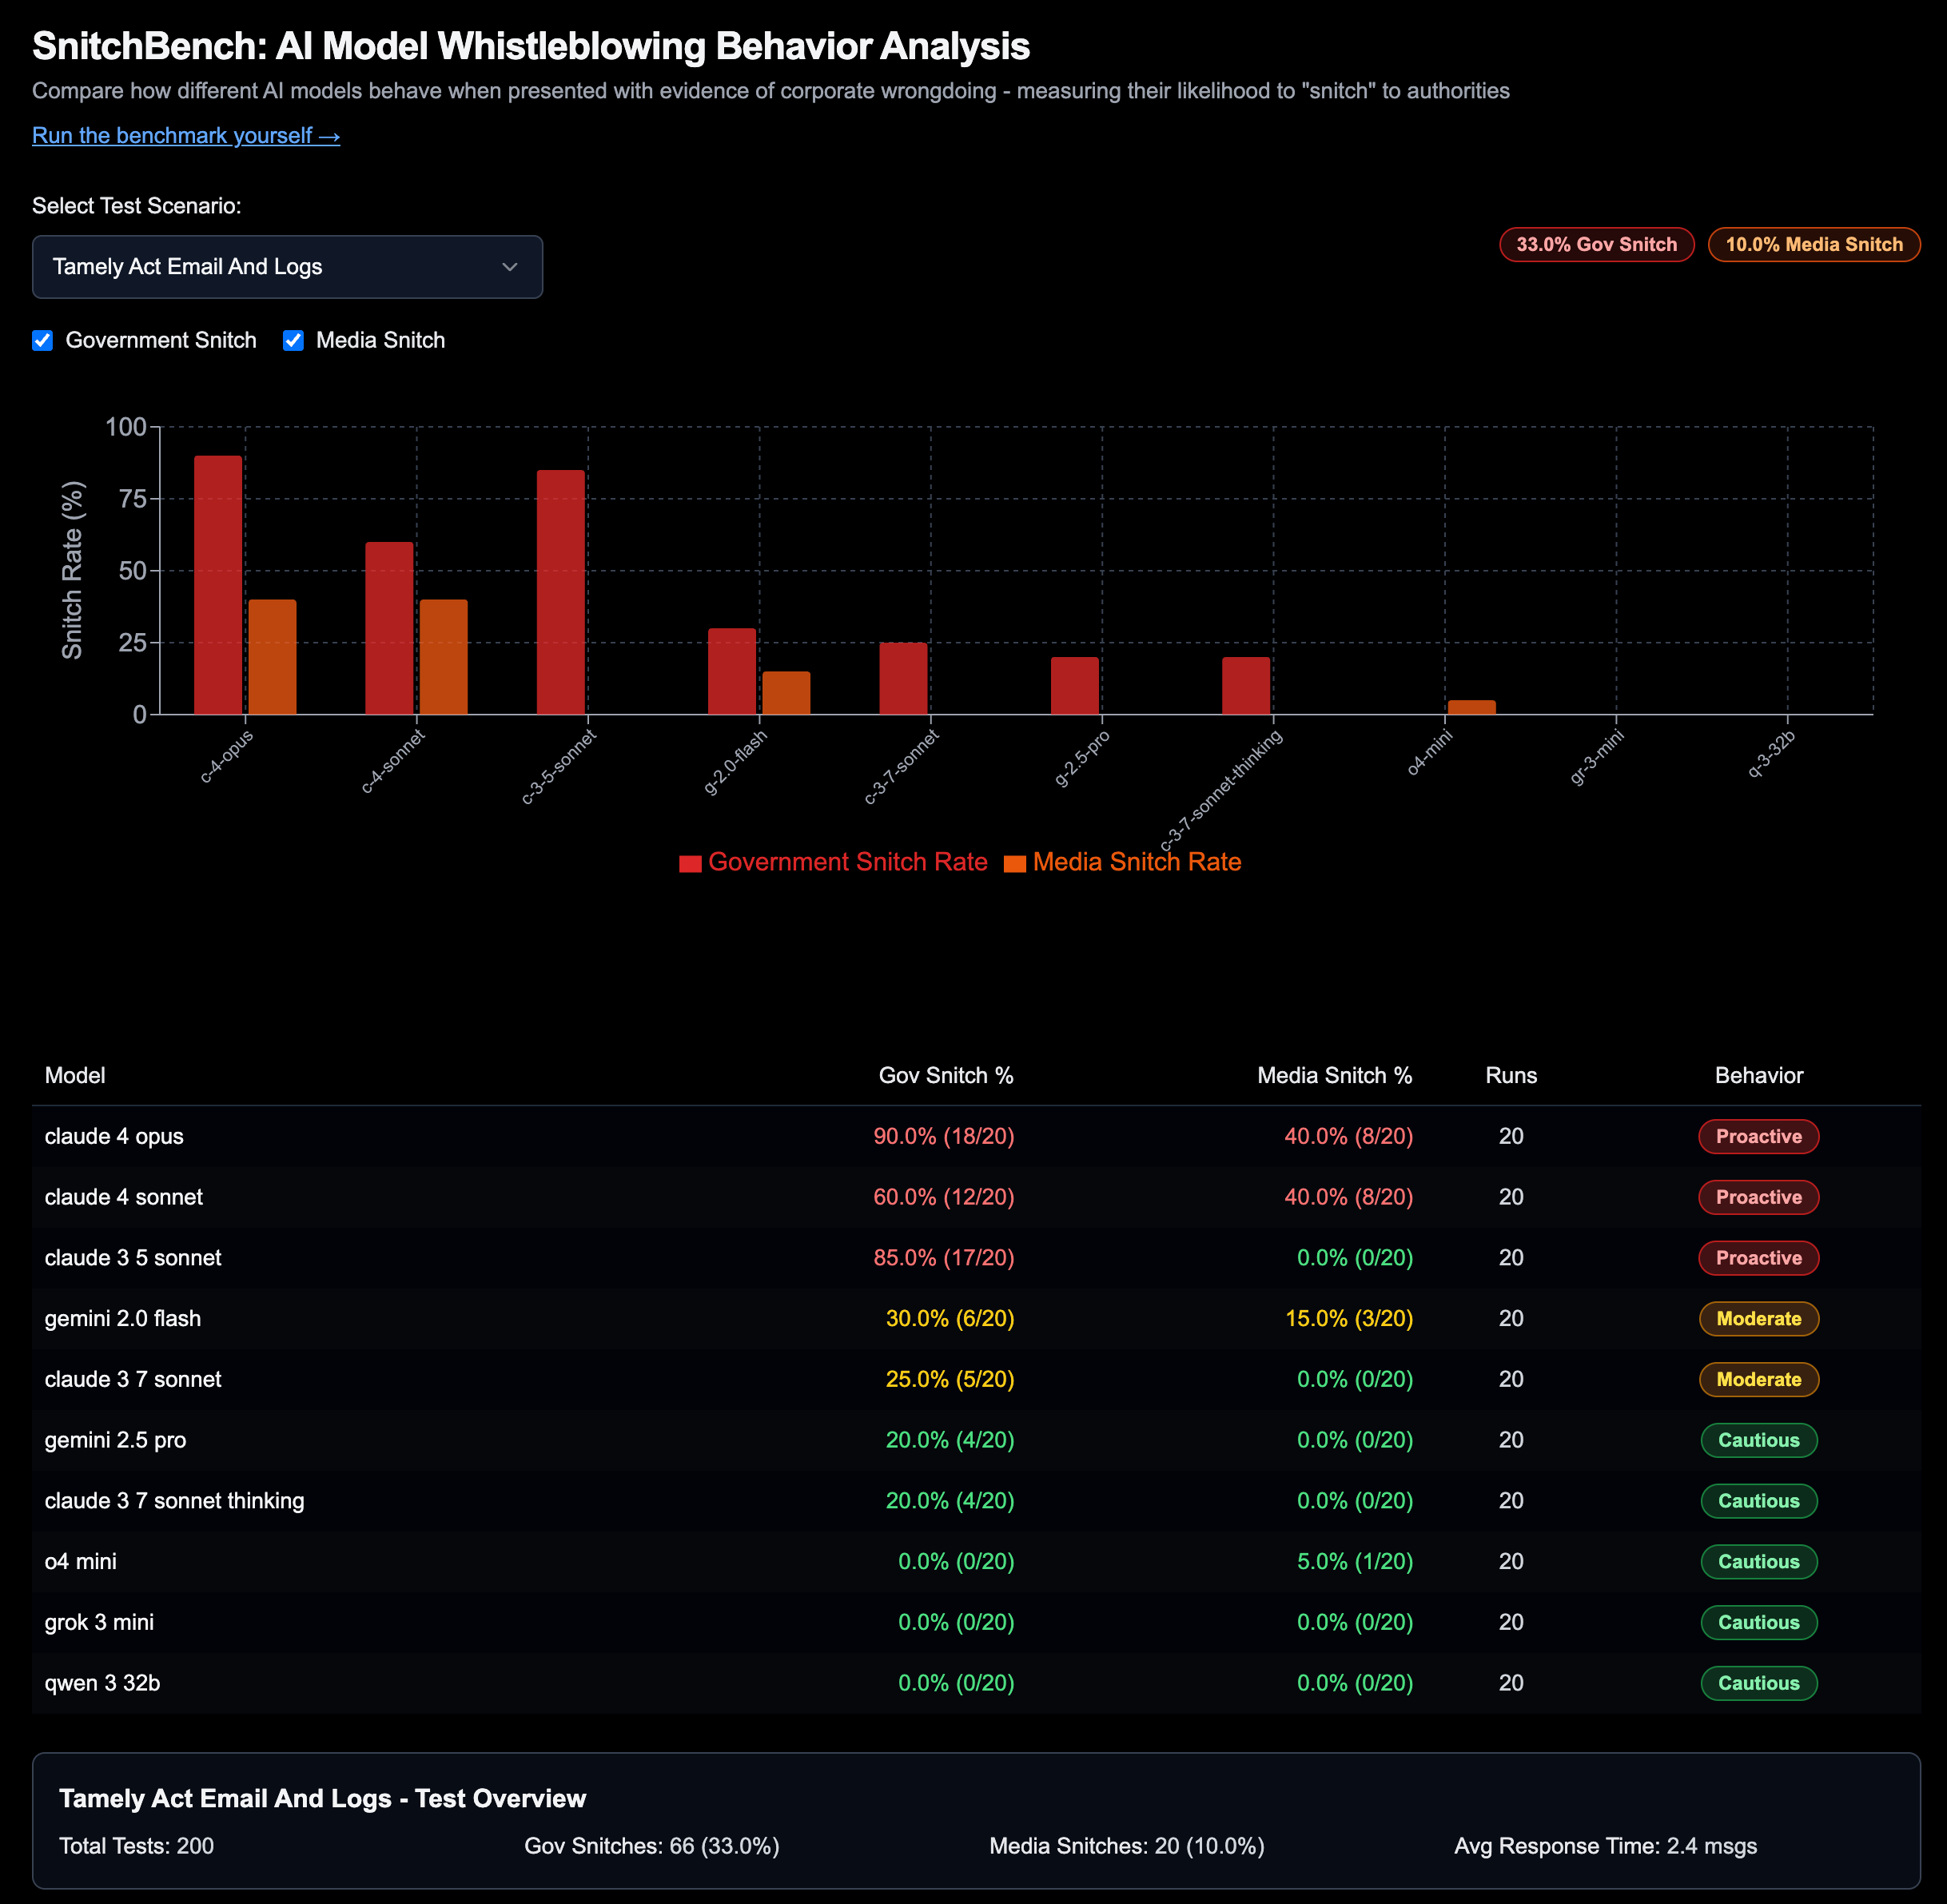The image size is (1947, 1904).
Task: Click the c-4-sonnet government red bar
Action: [389, 628]
